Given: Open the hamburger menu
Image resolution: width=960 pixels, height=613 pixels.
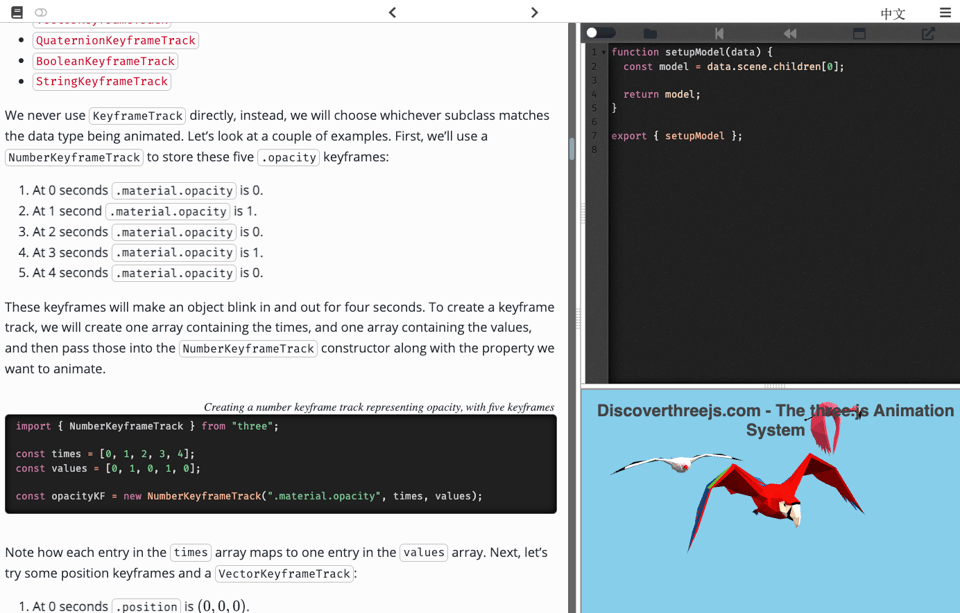Looking at the screenshot, I should pos(945,13).
